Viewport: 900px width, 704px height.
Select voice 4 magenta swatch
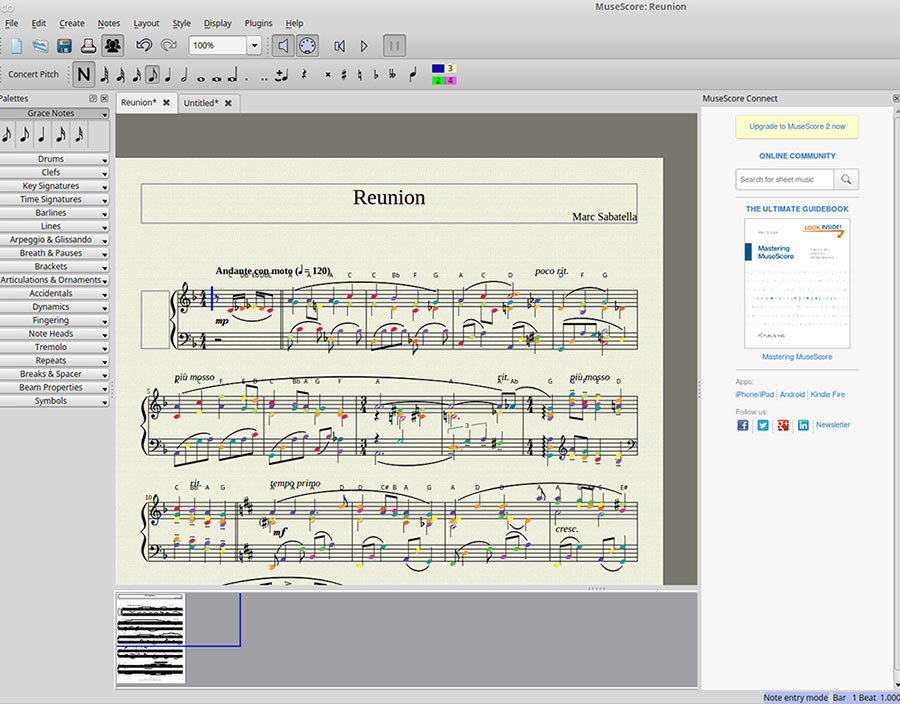tap(451, 80)
